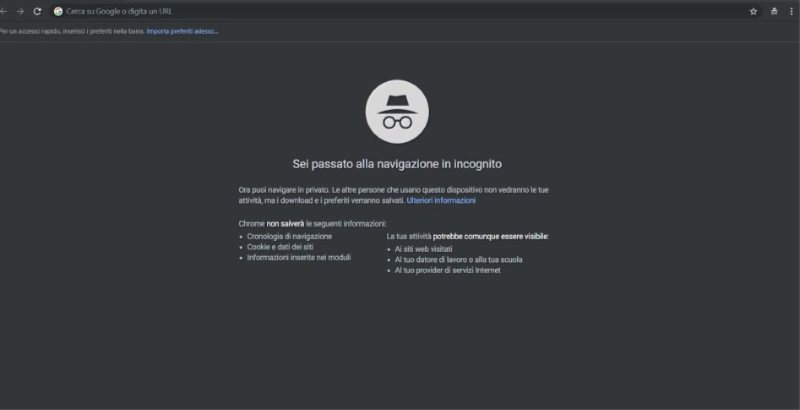Click 'La tua attività potrebbe comunque essere visibile'
Screen dimensions: 800x410
(467, 237)
